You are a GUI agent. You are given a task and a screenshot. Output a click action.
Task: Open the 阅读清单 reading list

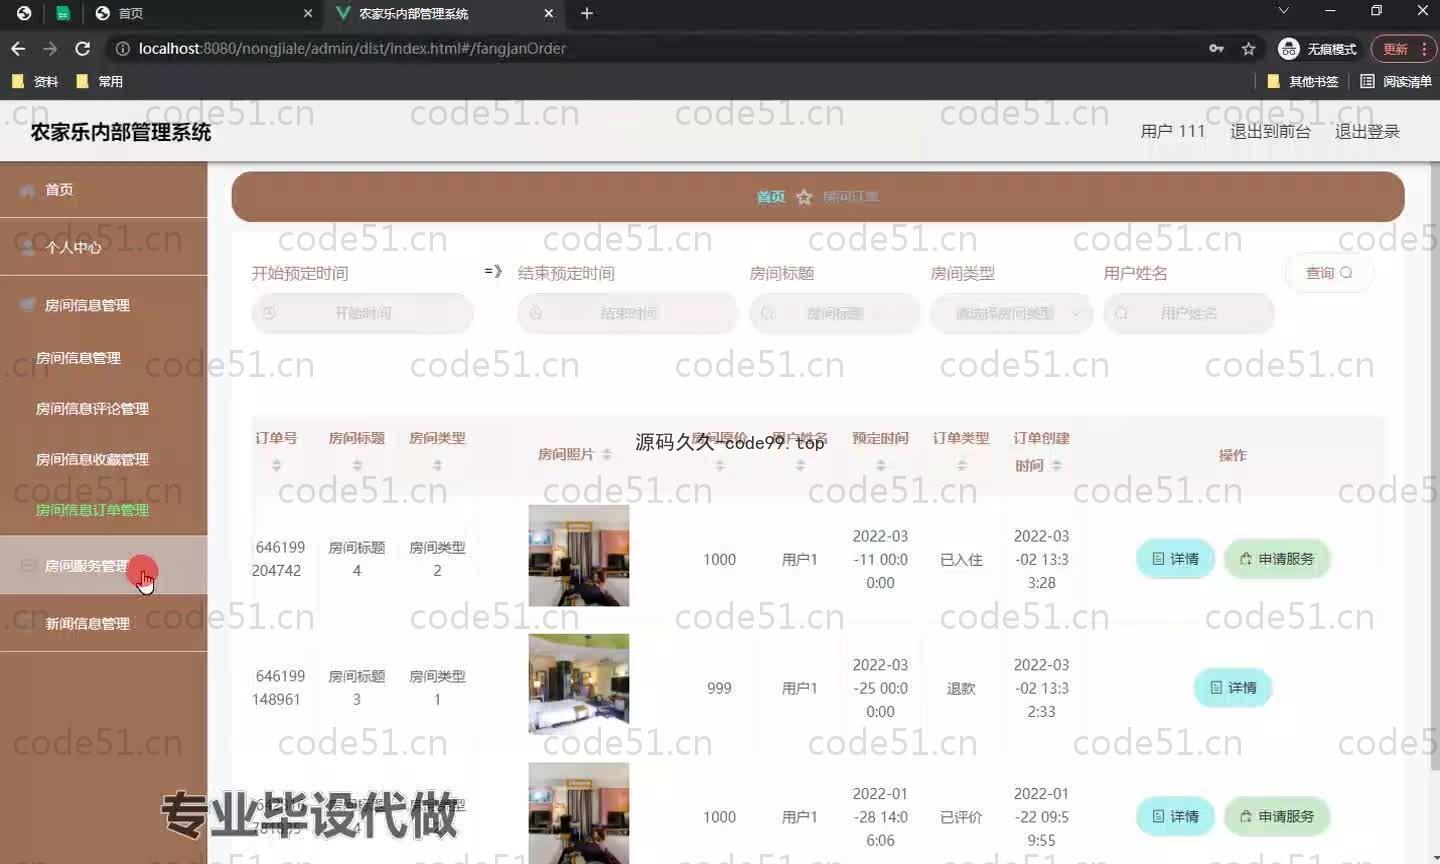(x=1396, y=81)
